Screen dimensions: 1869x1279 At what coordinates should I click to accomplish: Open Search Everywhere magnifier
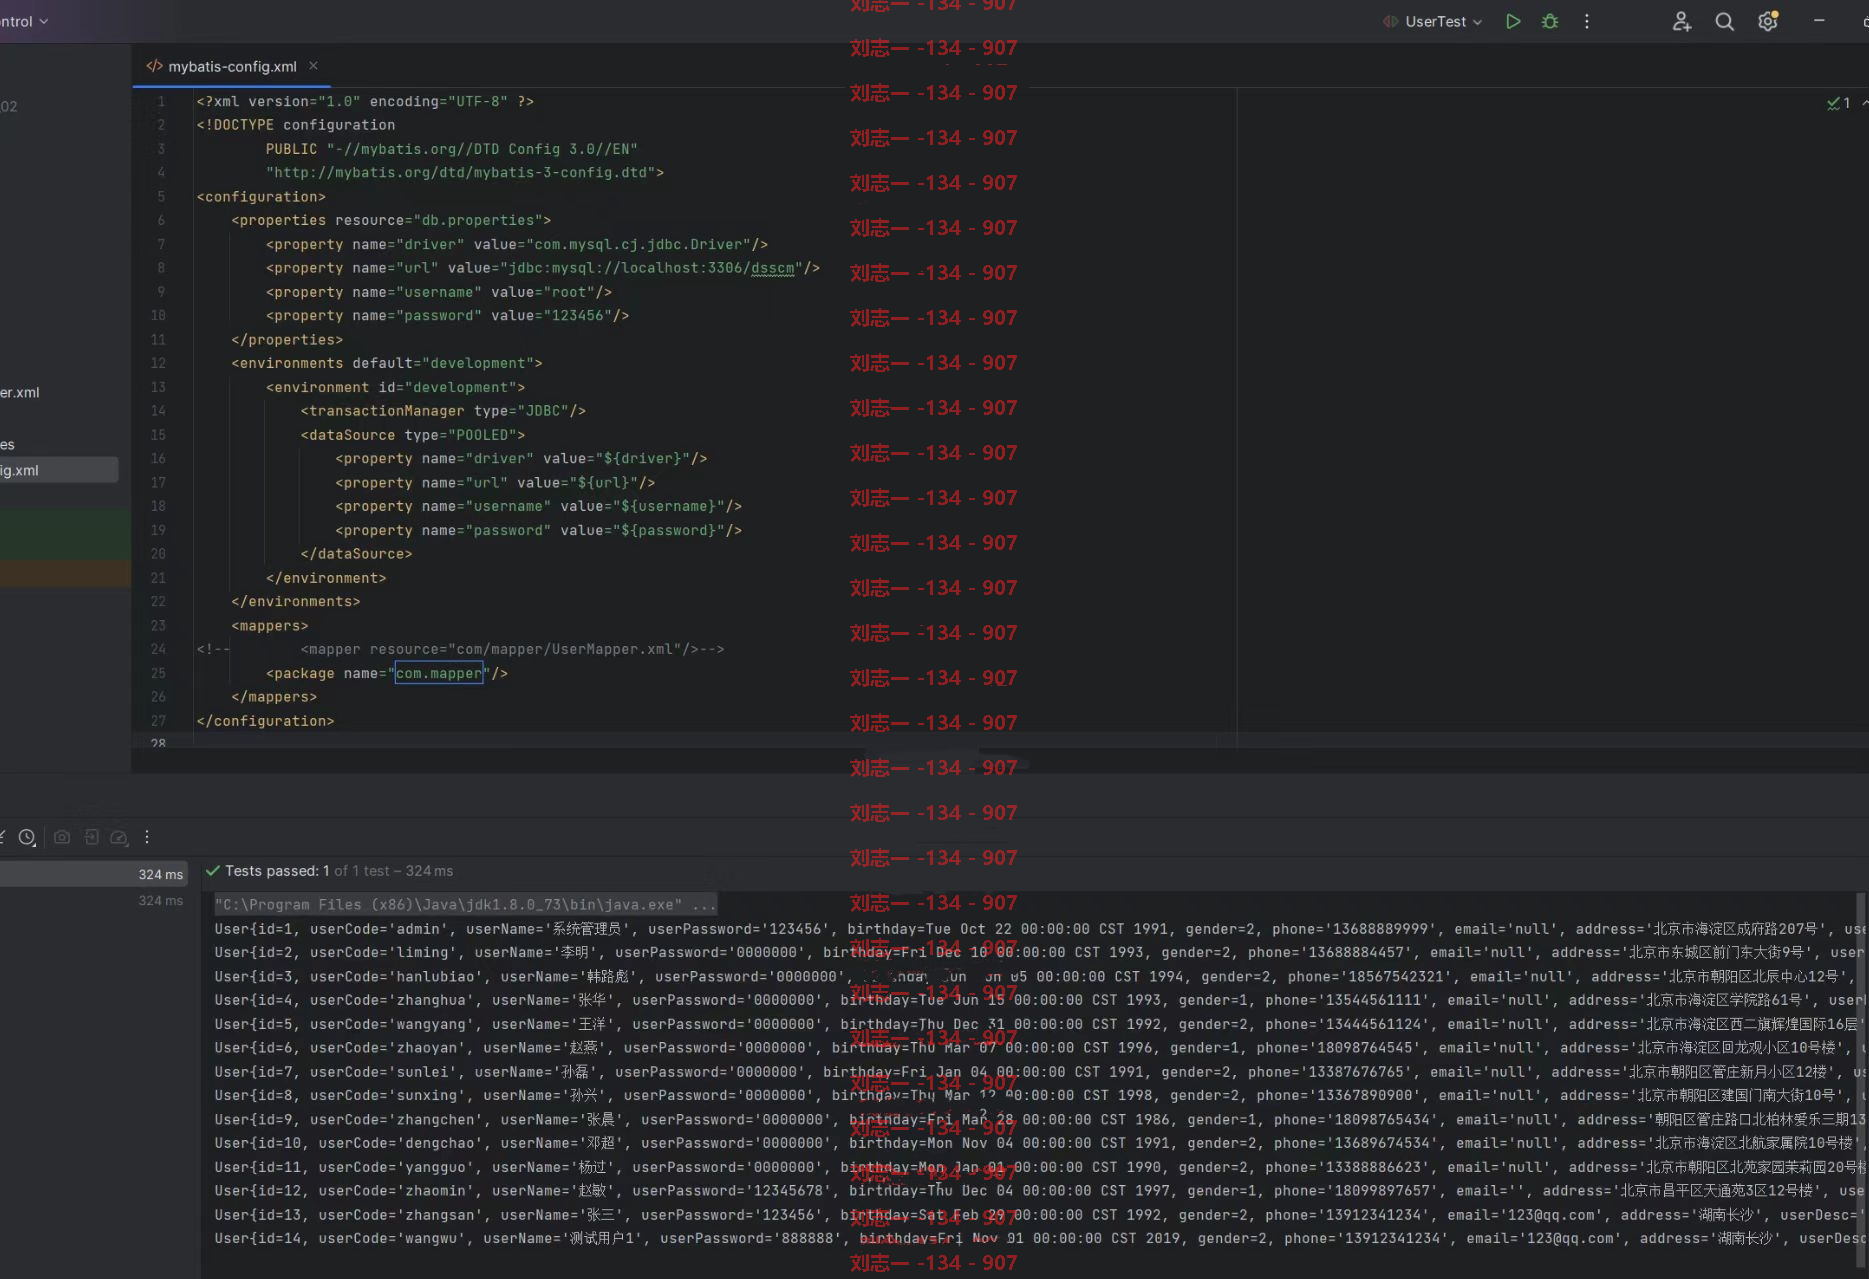click(1725, 21)
